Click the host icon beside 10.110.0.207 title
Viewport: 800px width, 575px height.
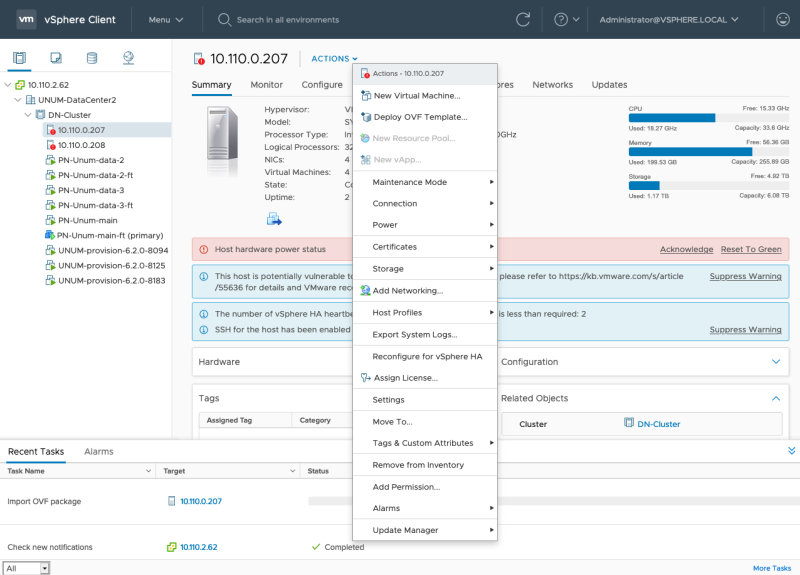click(199, 59)
